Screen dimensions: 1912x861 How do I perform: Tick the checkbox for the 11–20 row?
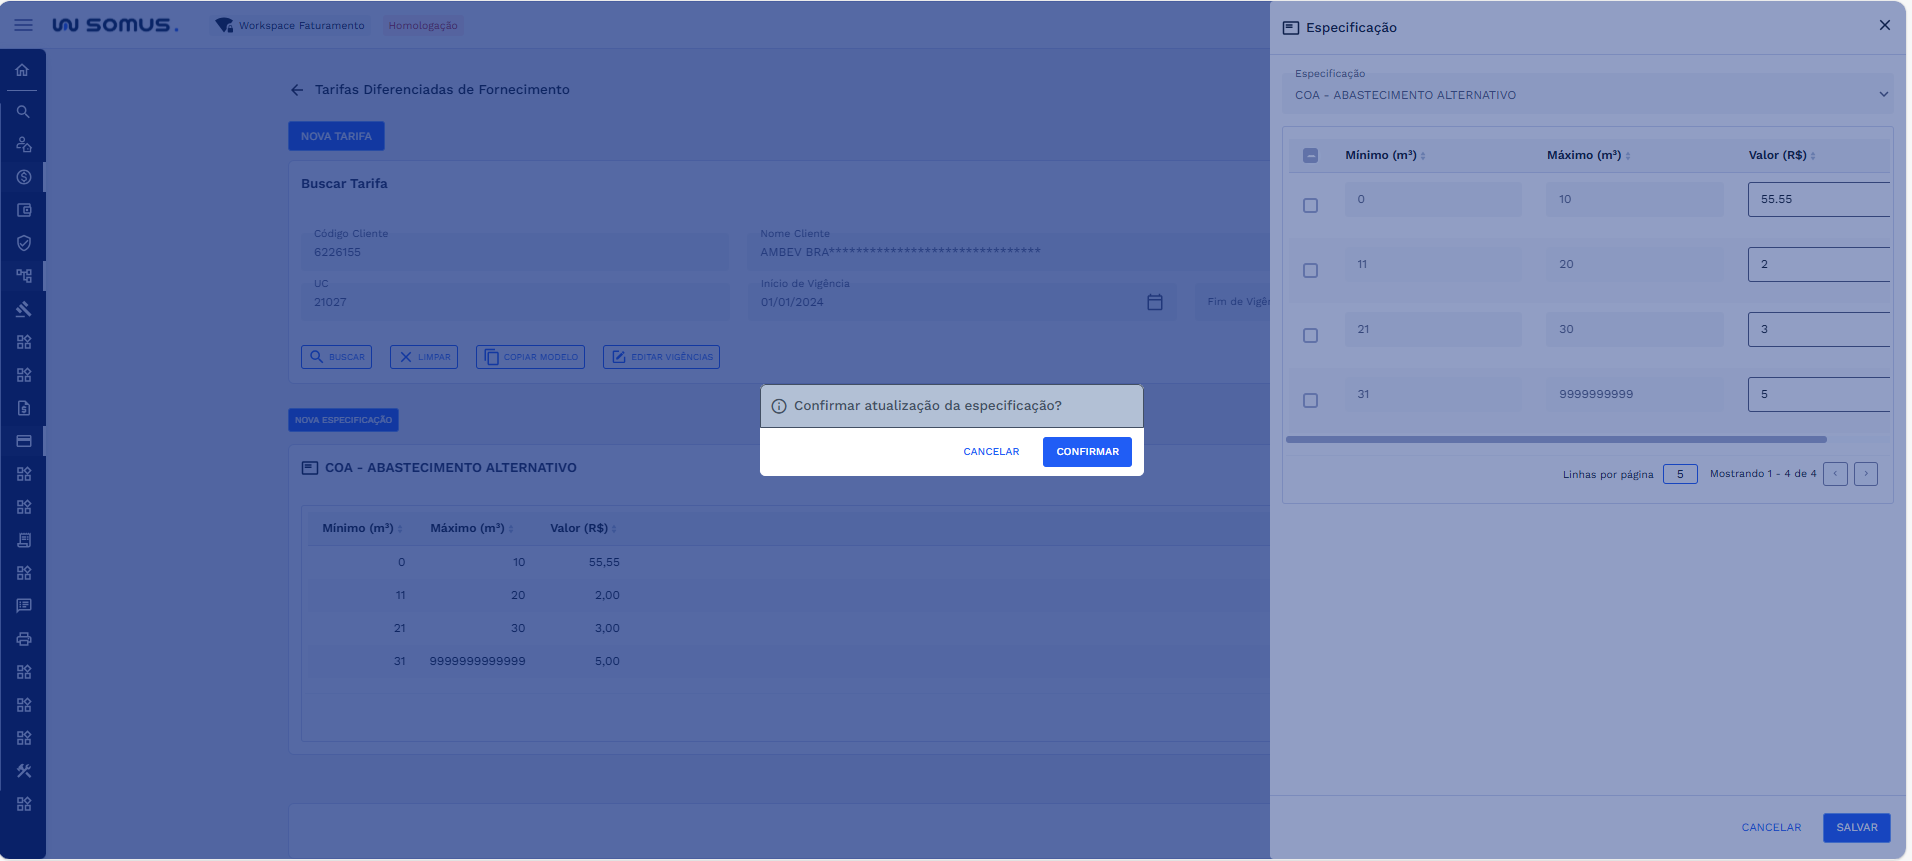pos(1310,270)
